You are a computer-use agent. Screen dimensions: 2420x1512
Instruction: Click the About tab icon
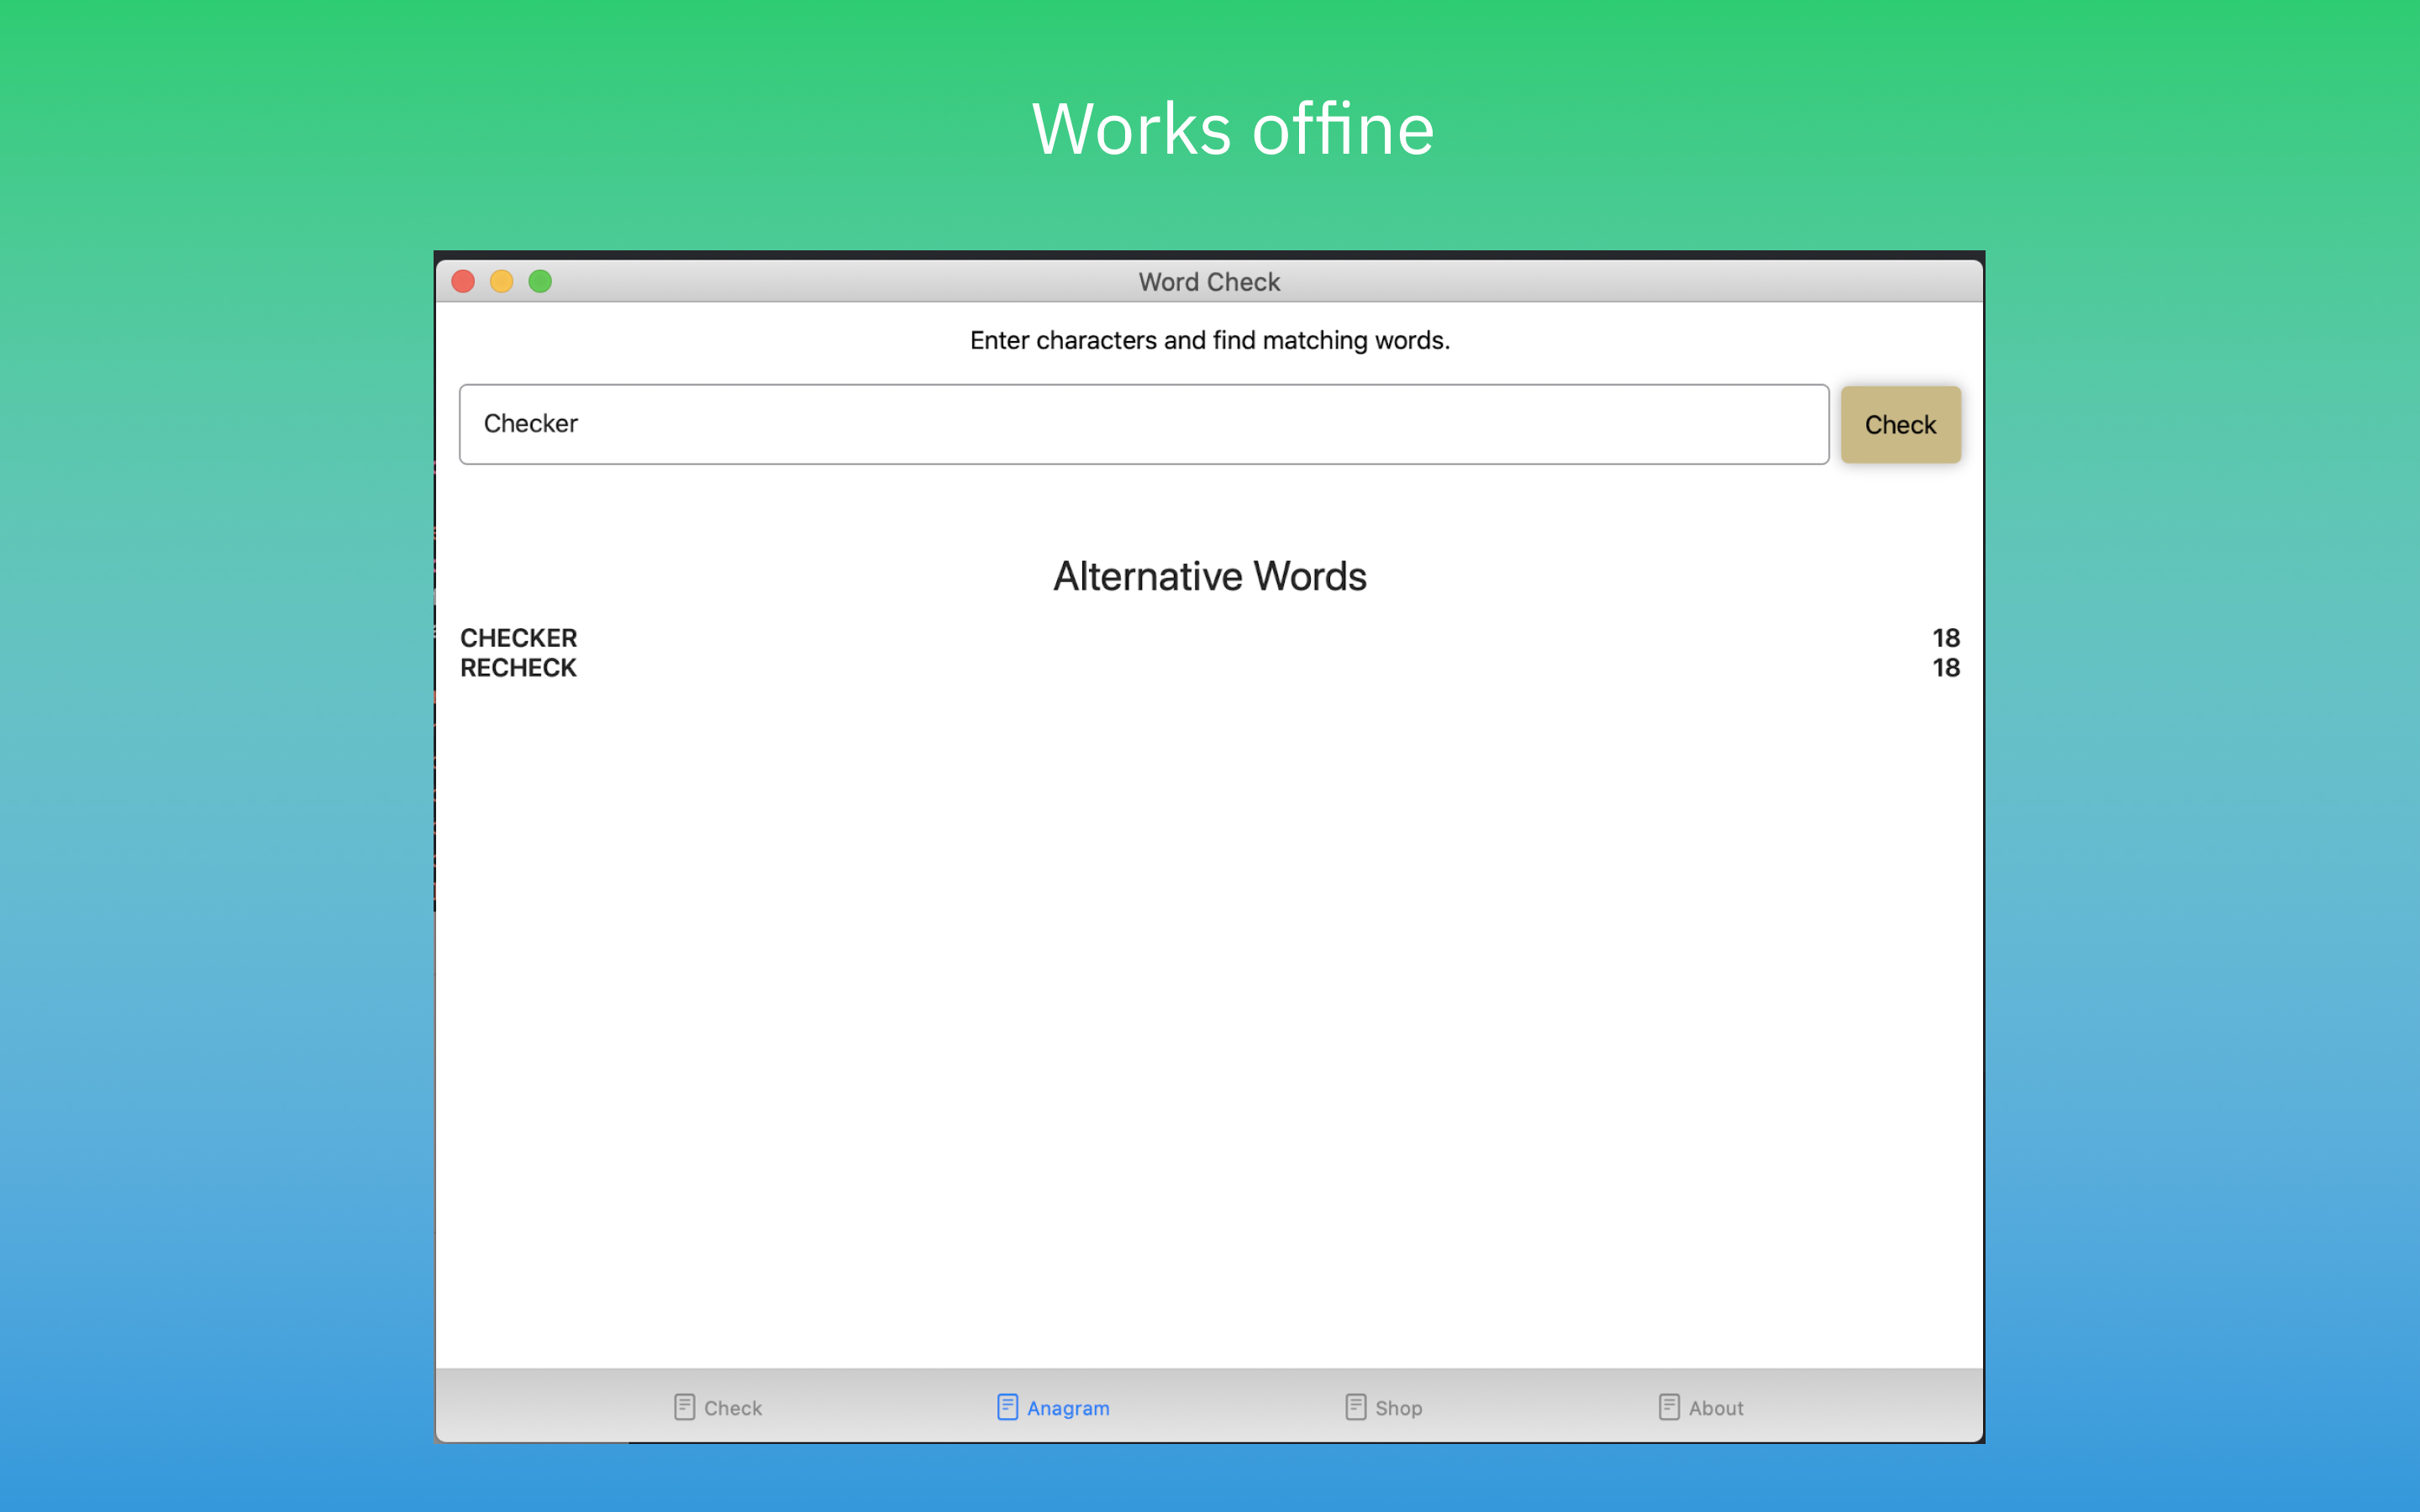tap(1669, 1407)
